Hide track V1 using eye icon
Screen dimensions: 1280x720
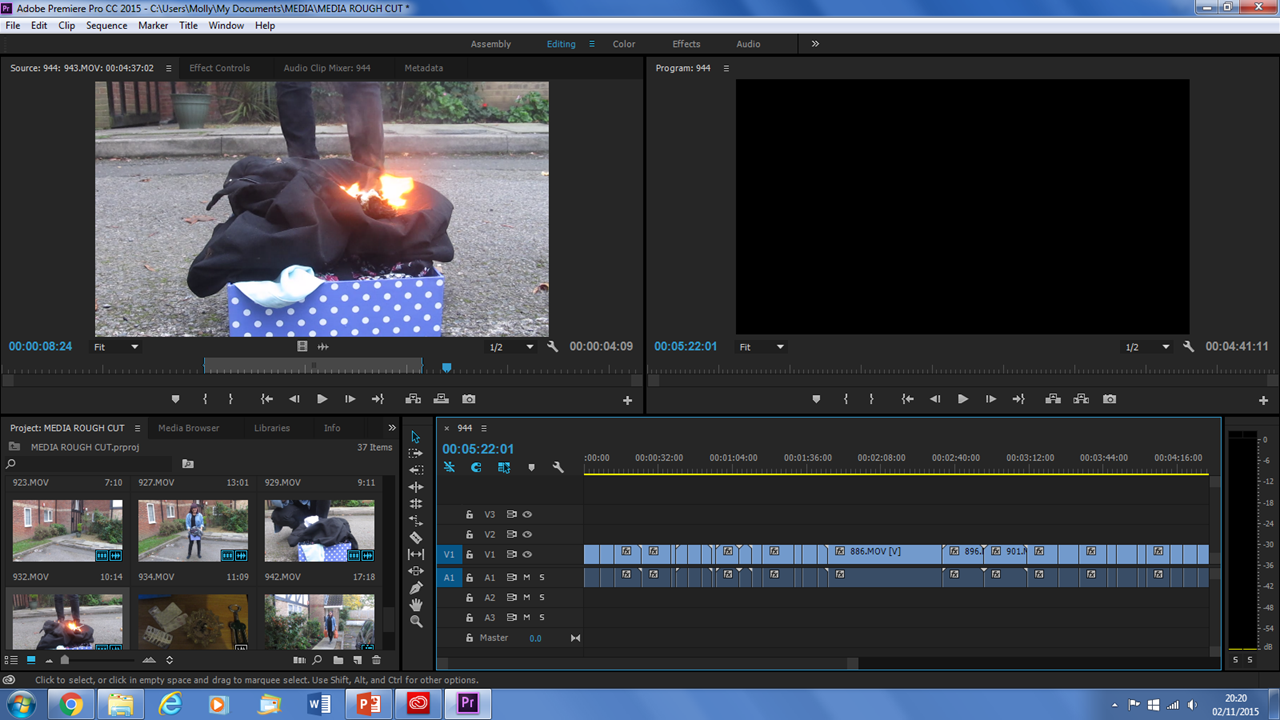527,554
